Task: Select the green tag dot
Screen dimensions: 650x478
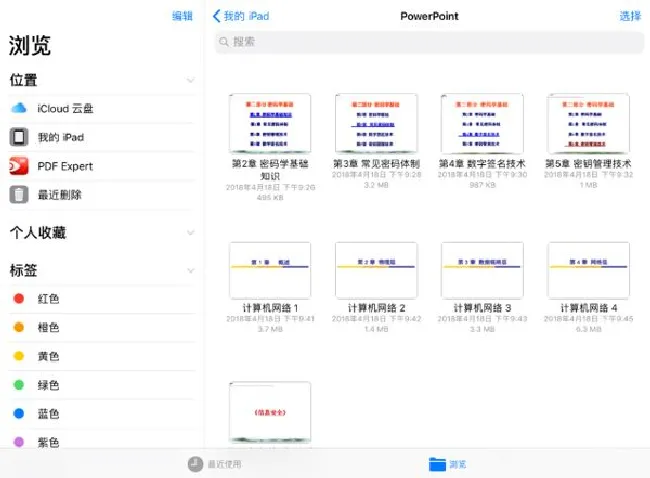Action: (19, 385)
